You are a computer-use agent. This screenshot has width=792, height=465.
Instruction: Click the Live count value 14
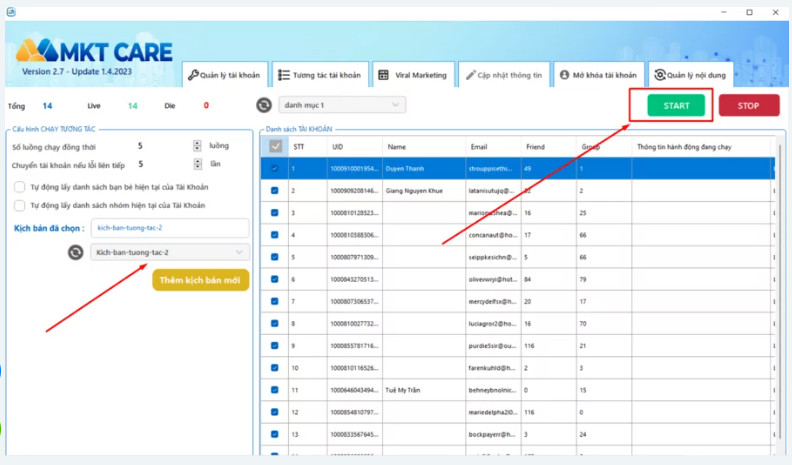coord(132,106)
